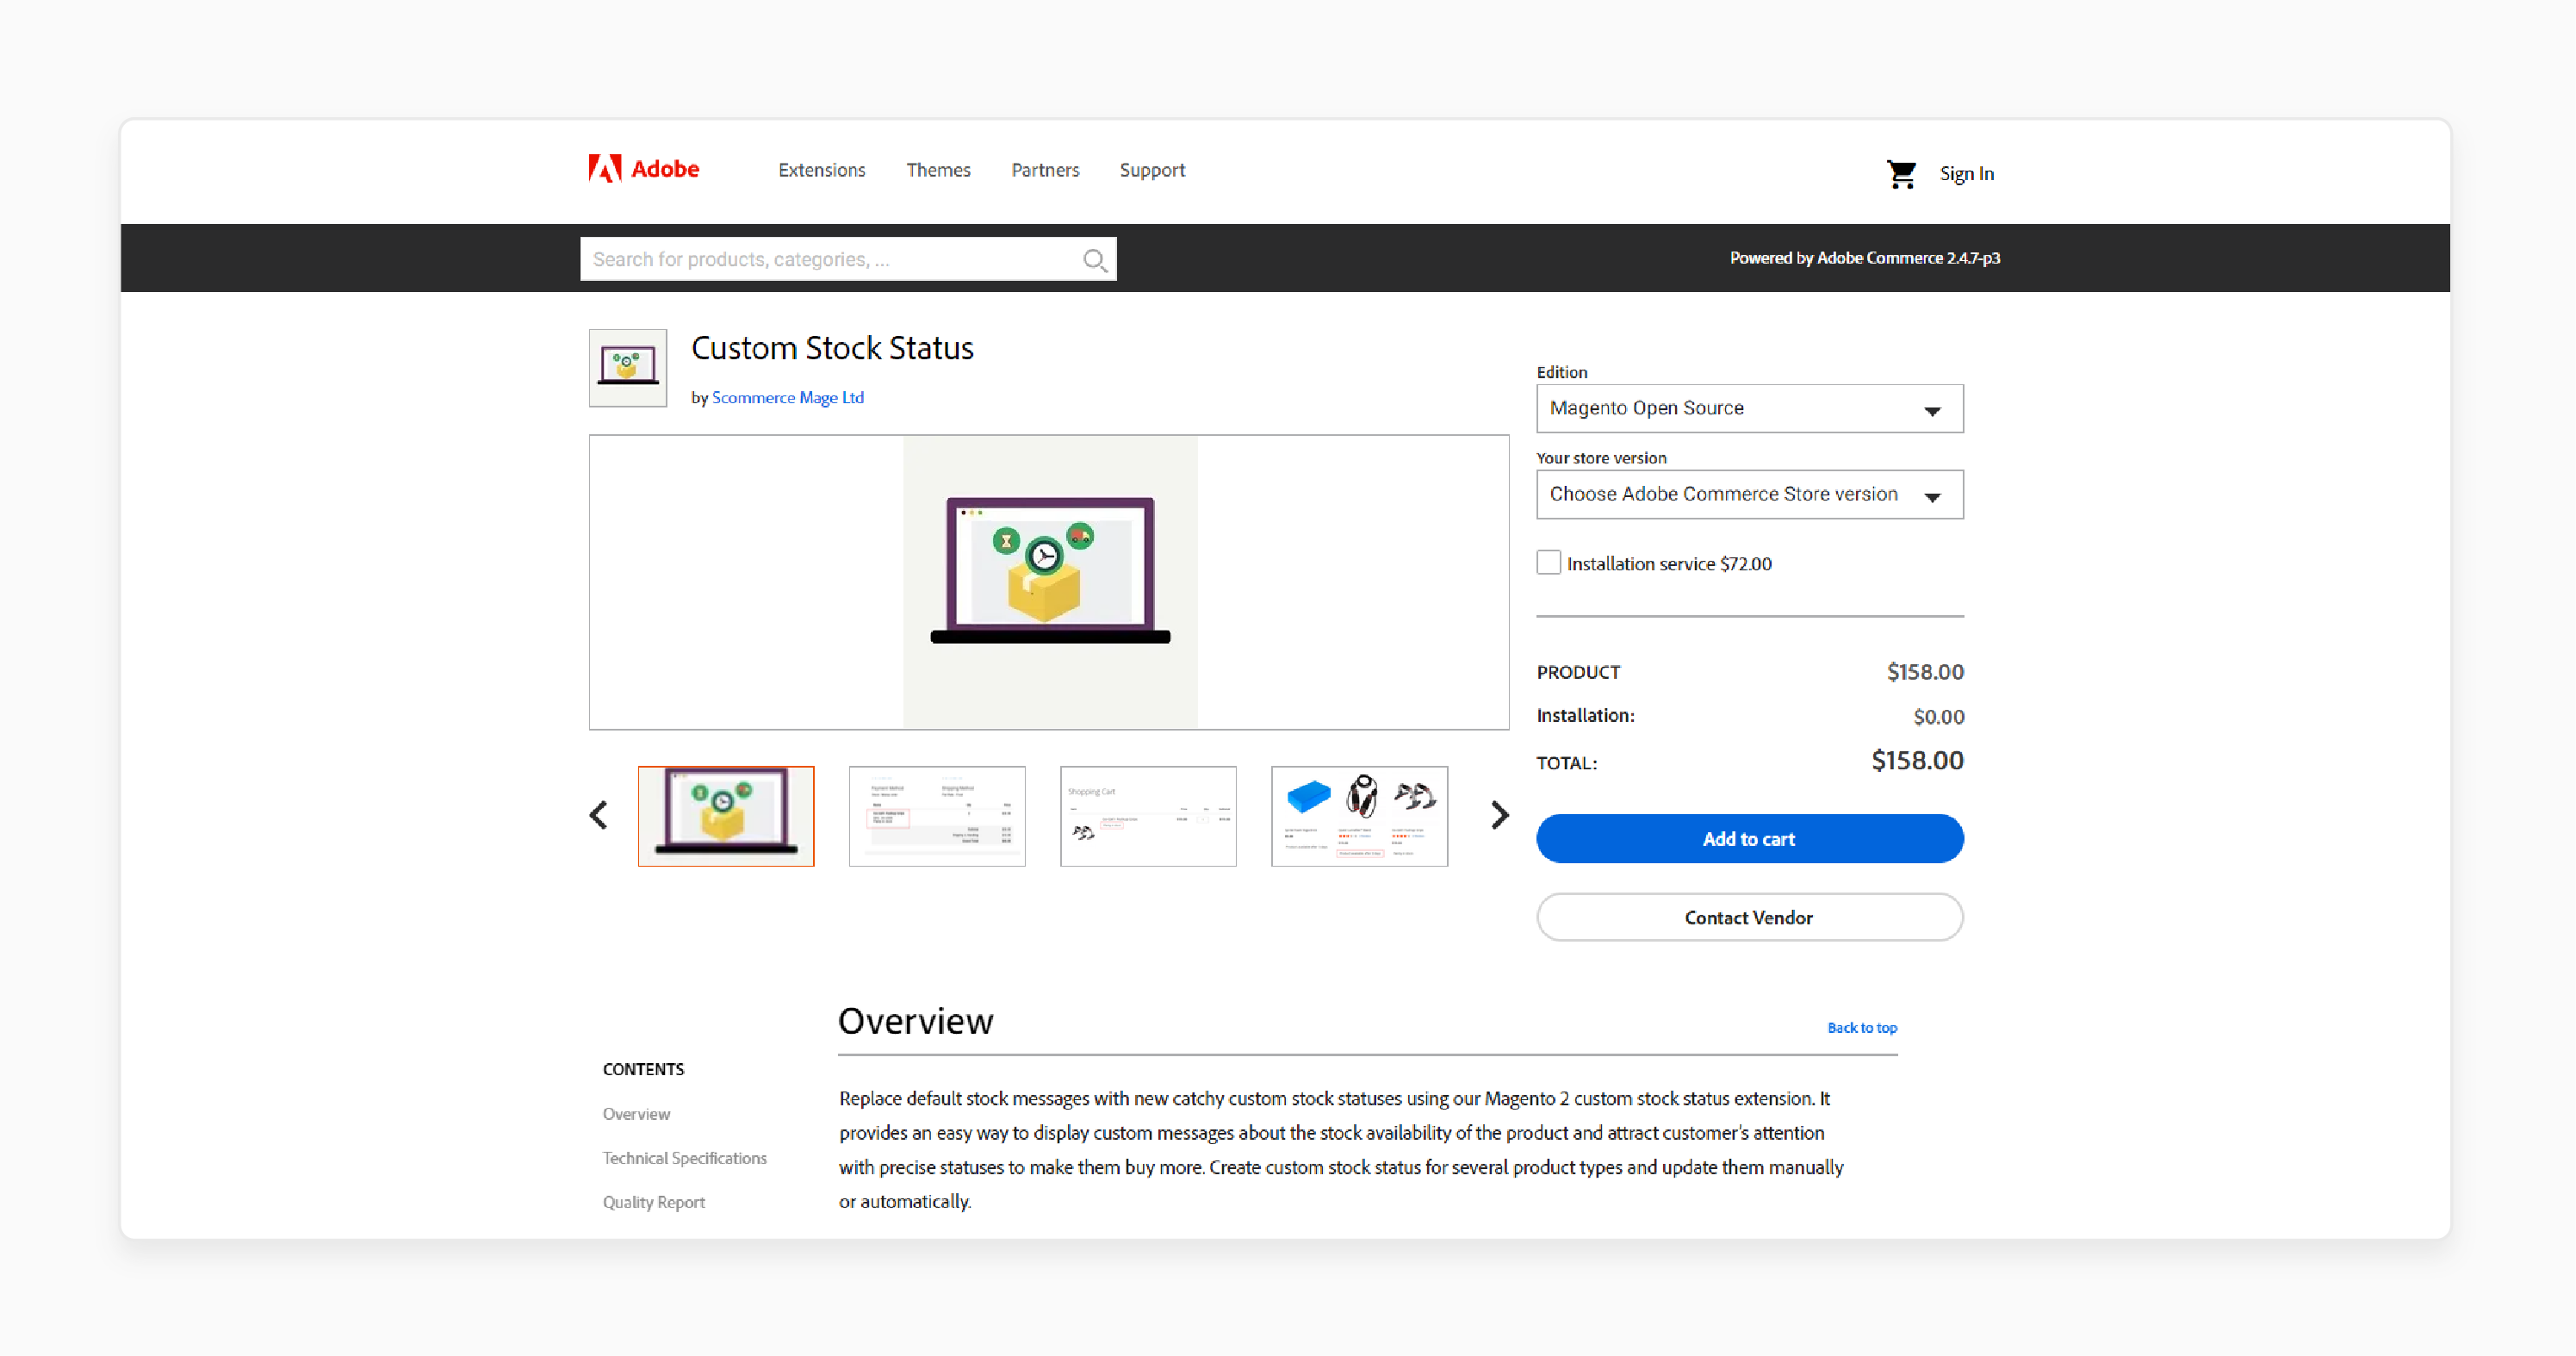Click the main product gallery image
This screenshot has width=2576, height=1356.
click(1049, 582)
